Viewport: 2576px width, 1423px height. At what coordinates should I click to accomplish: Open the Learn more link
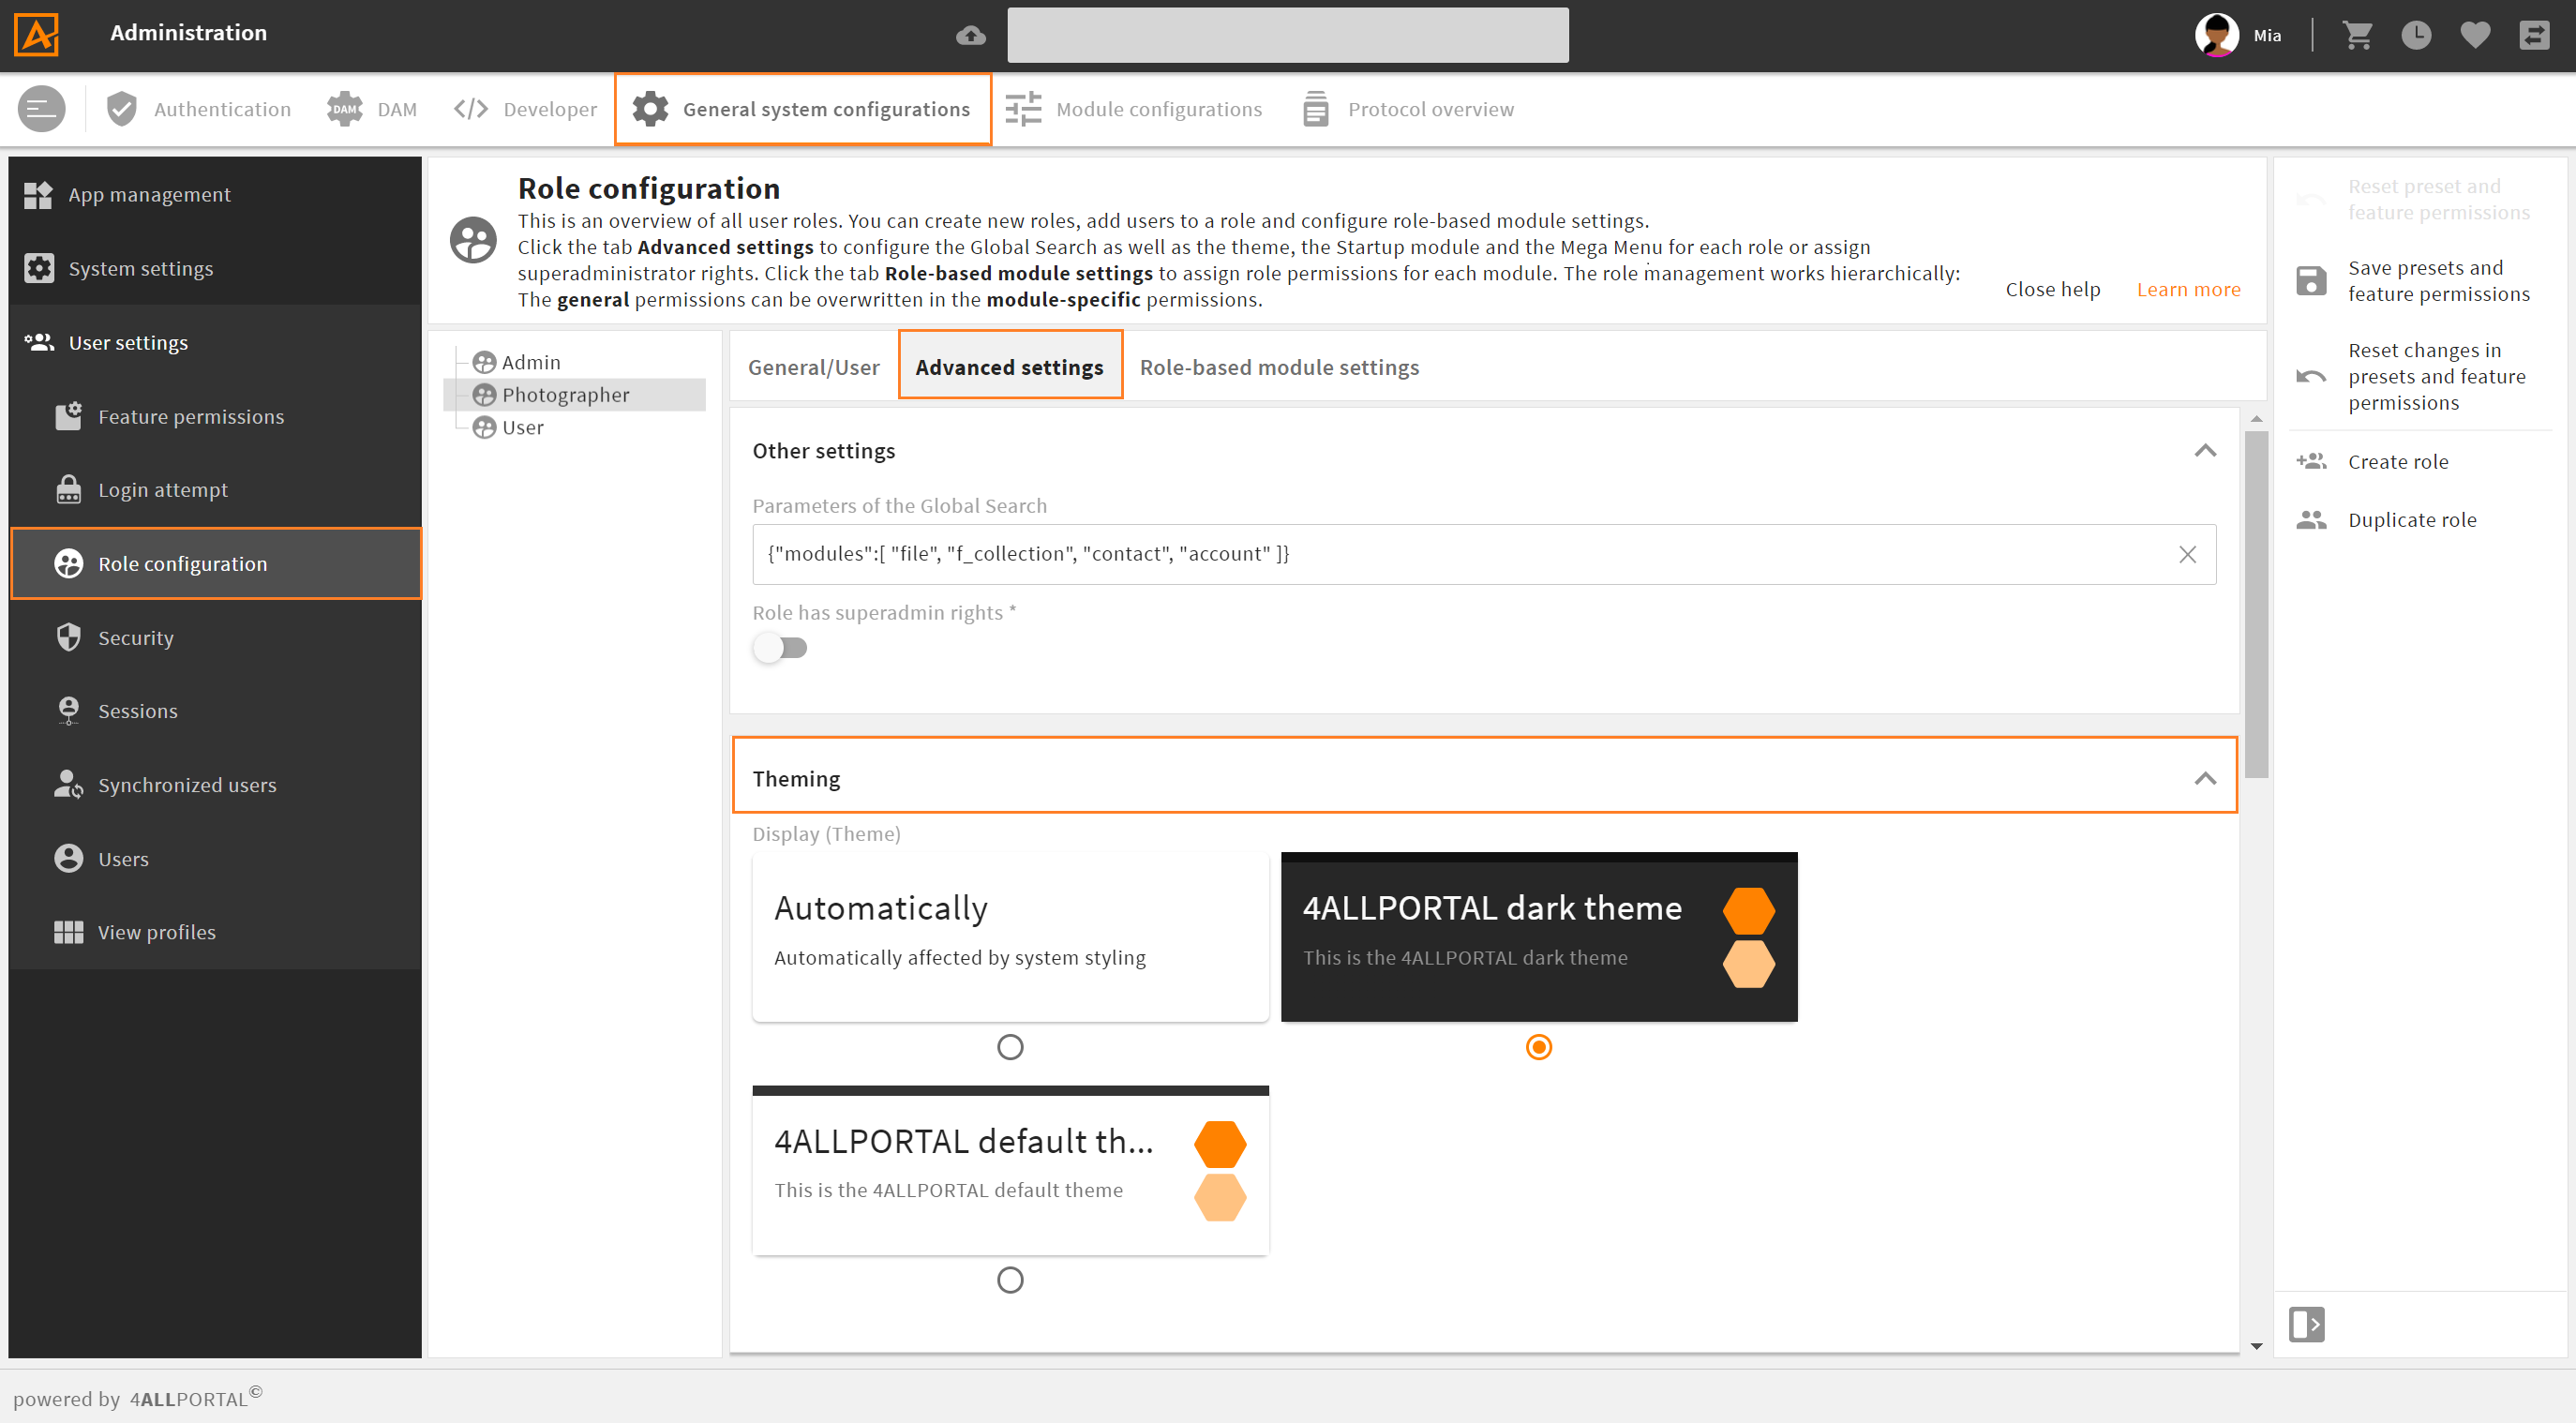(x=2187, y=289)
